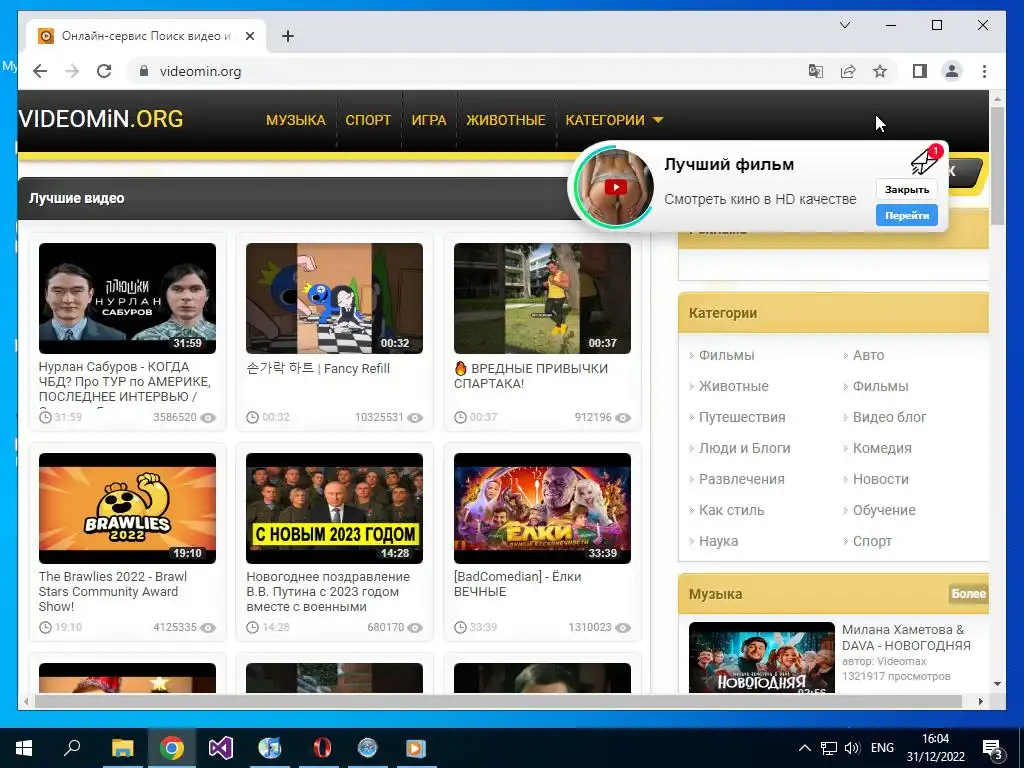Select Спорт in Категории list
The height and width of the screenshot is (768, 1024).
coord(872,541)
